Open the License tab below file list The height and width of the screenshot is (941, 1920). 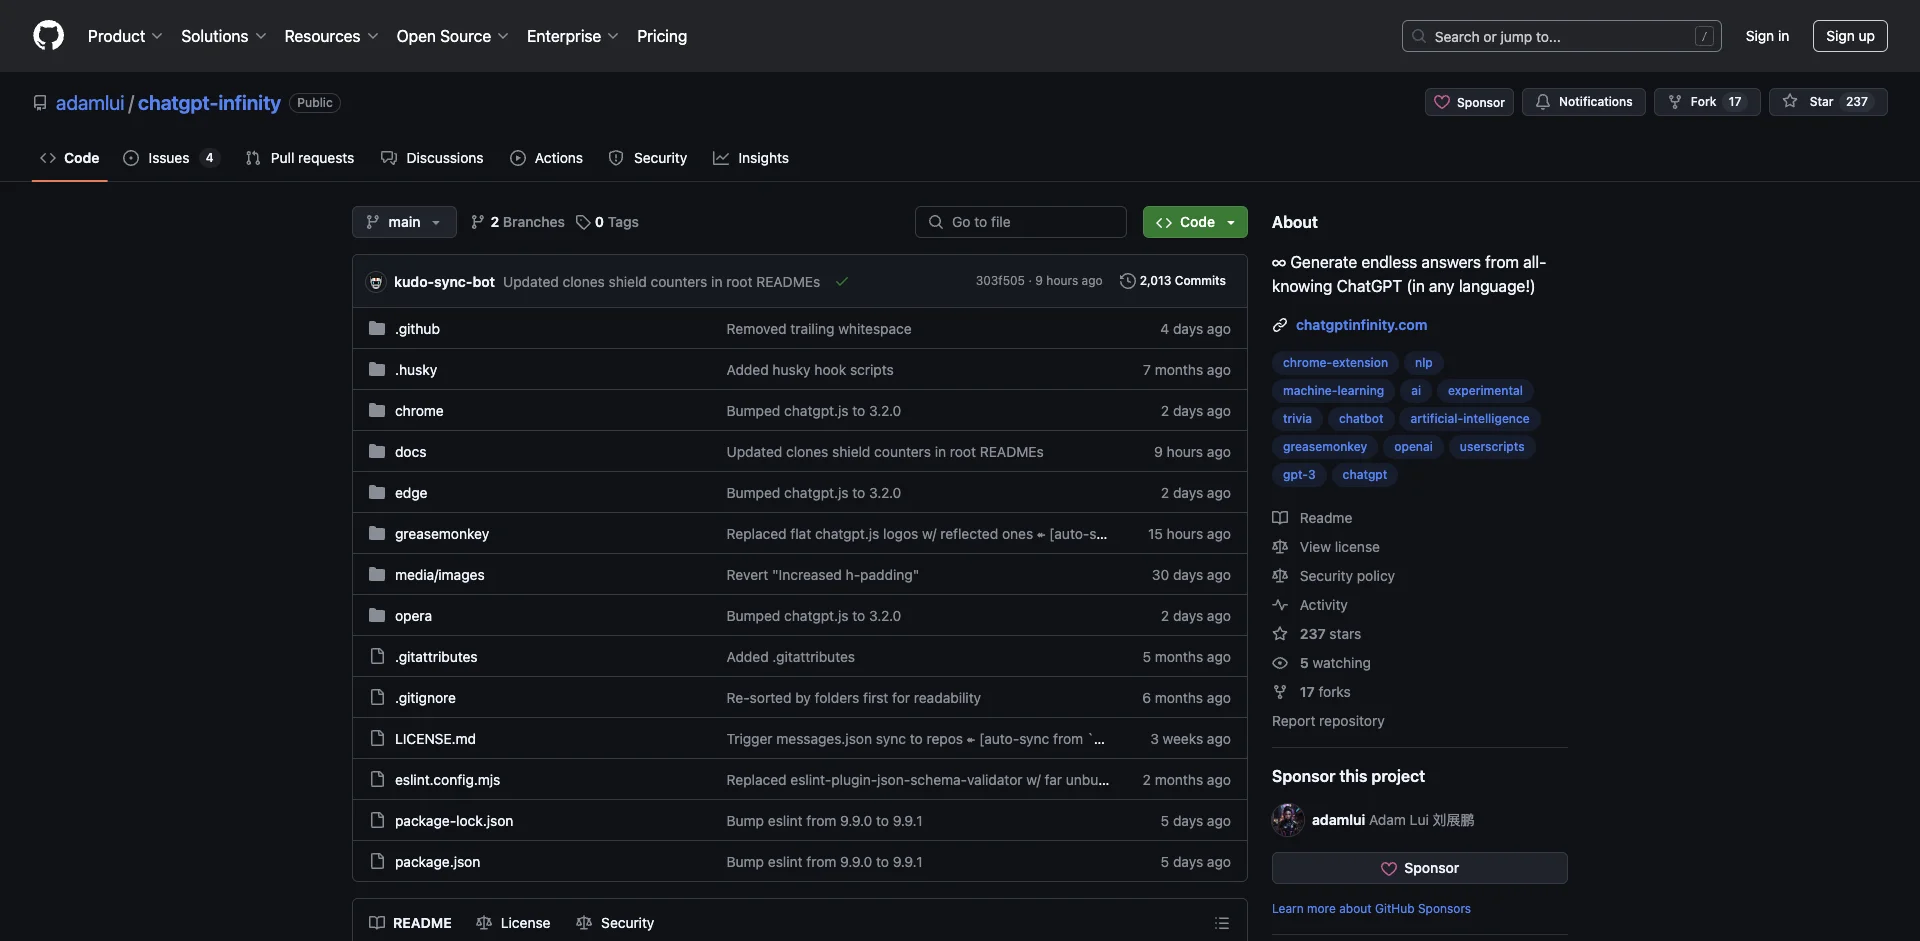click(513, 923)
